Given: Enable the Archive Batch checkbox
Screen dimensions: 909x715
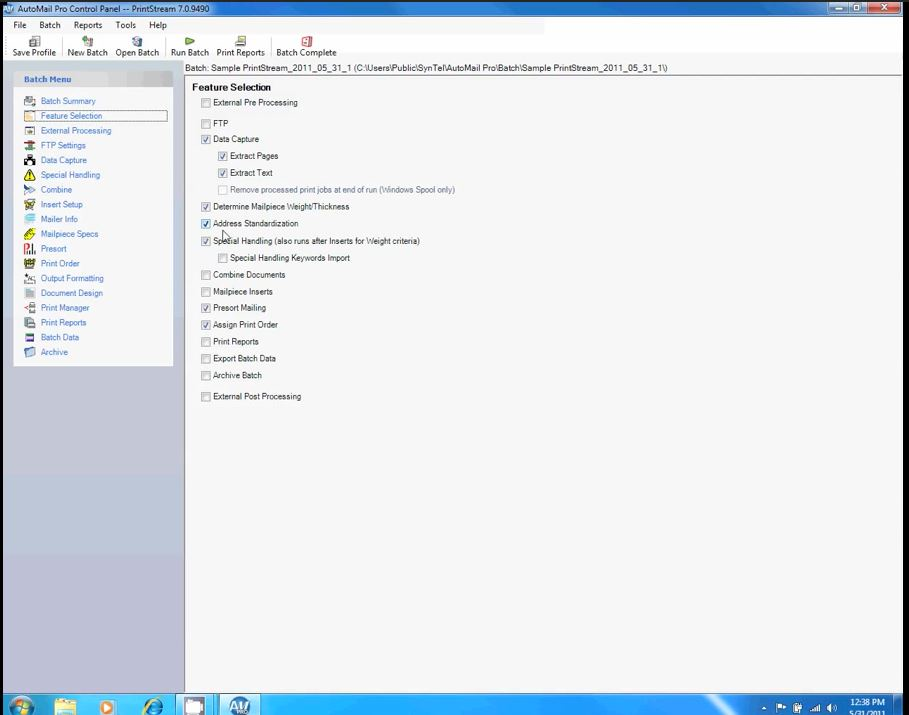Looking at the screenshot, I should click(205, 375).
